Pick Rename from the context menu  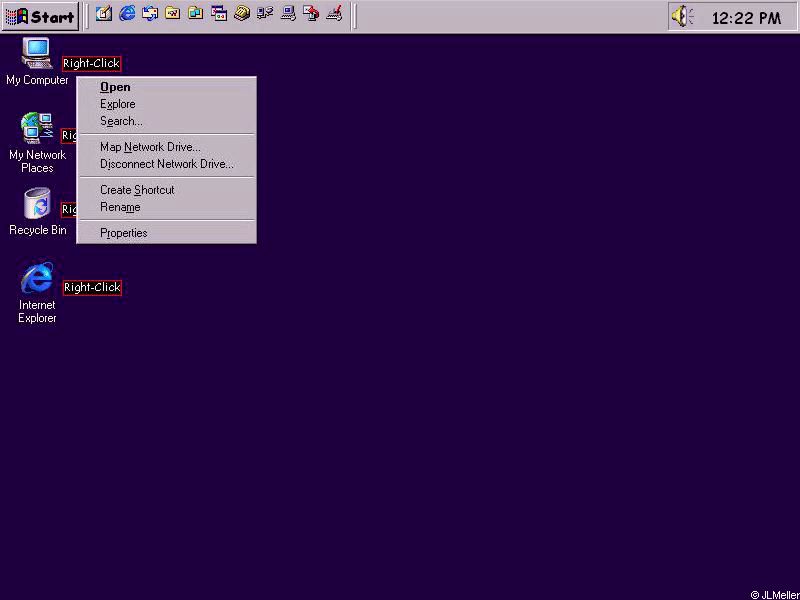166,207
